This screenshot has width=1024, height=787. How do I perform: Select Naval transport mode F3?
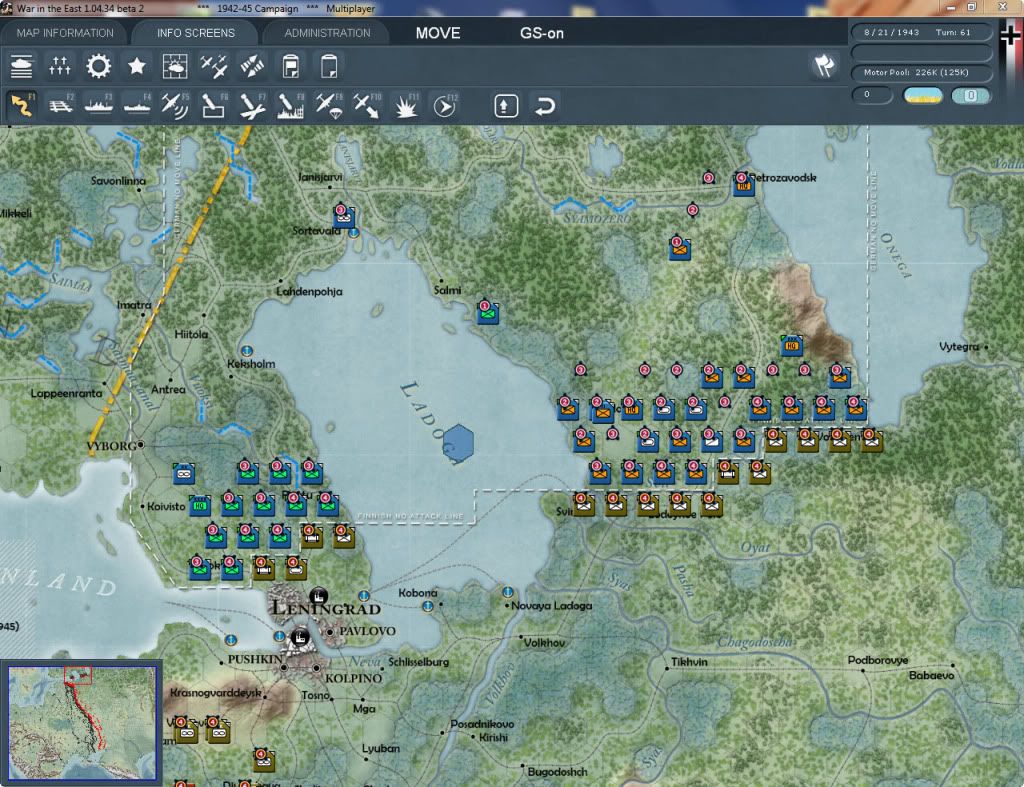99,105
